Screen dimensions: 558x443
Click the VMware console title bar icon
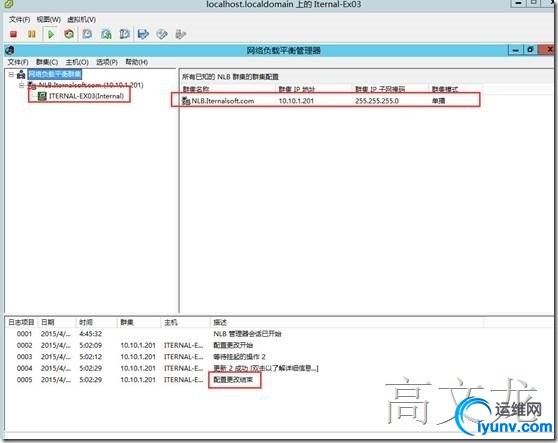tap(9, 4)
